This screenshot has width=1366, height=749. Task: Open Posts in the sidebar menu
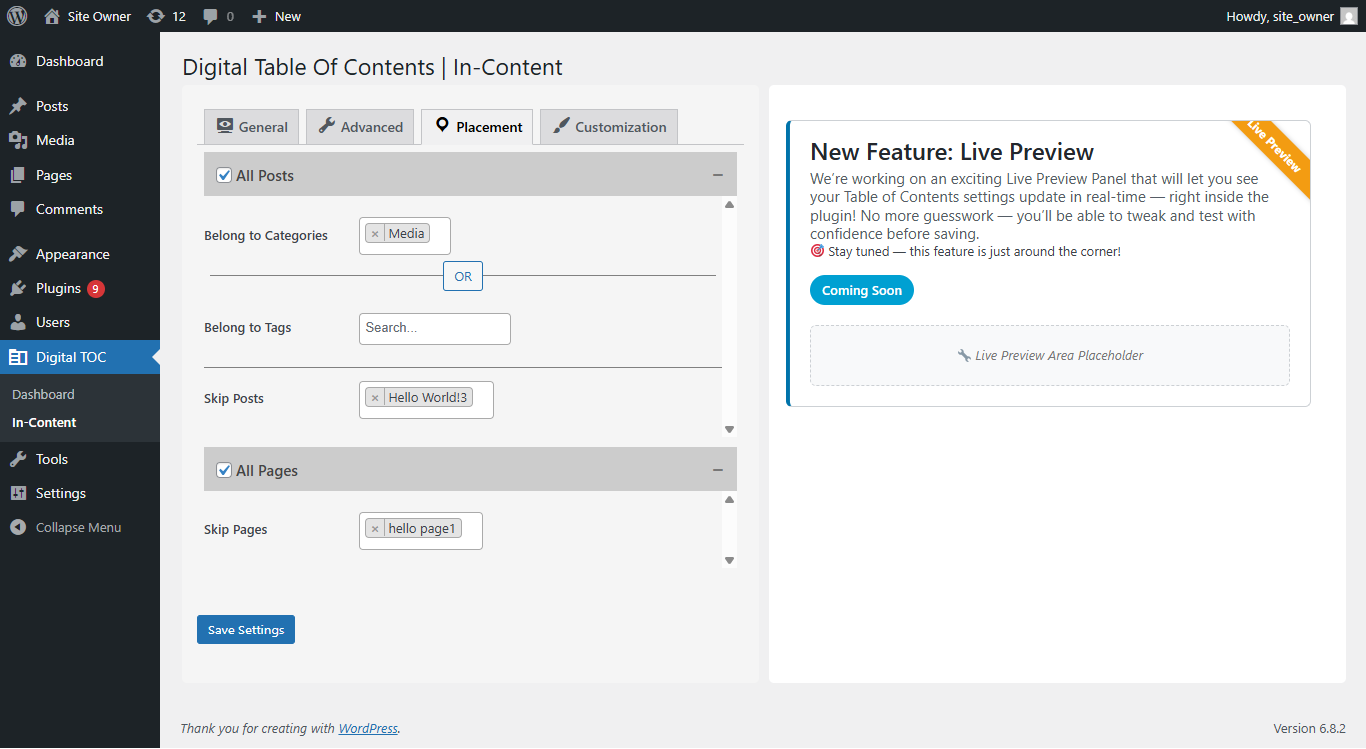click(52, 106)
